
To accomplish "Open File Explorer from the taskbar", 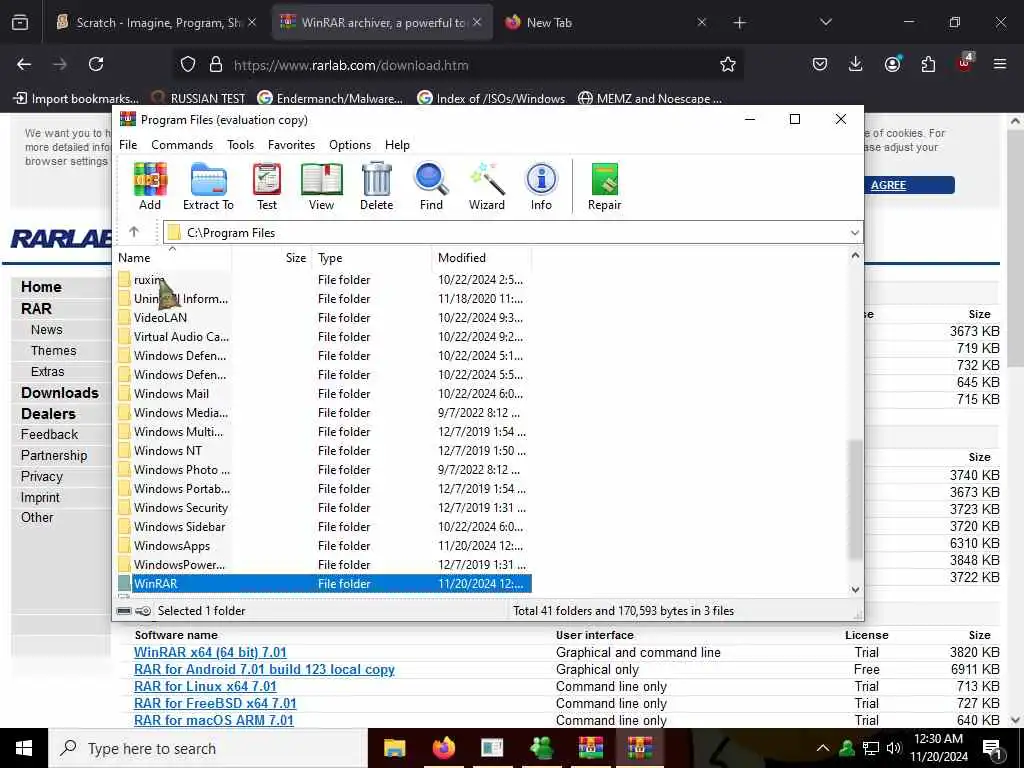I will [x=394, y=748].
